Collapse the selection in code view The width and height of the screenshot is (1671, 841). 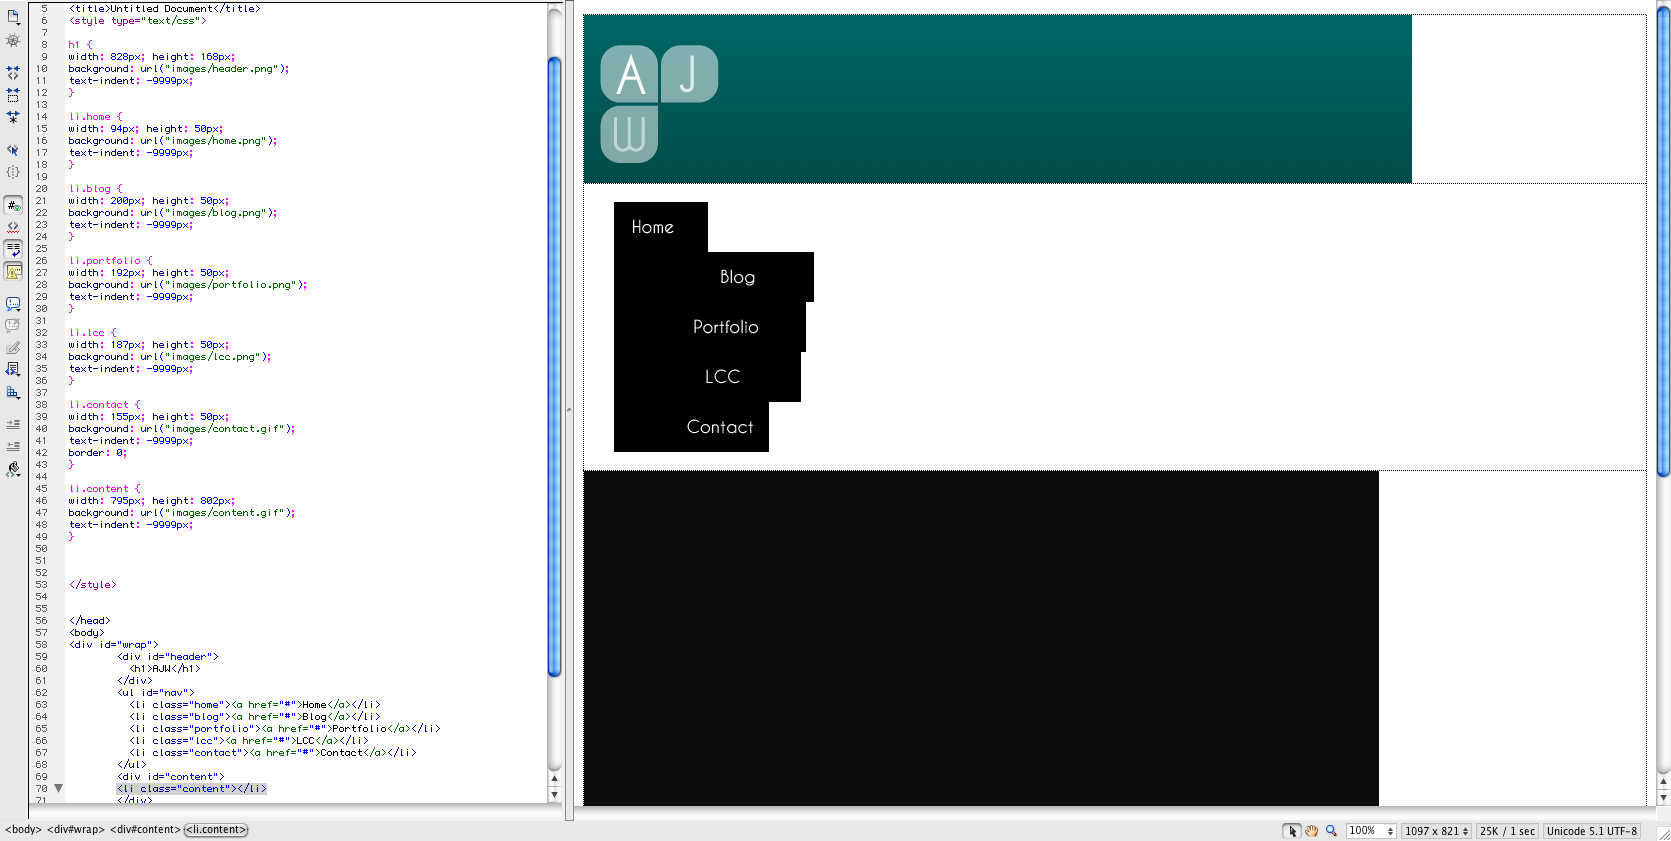click(13, 95)
